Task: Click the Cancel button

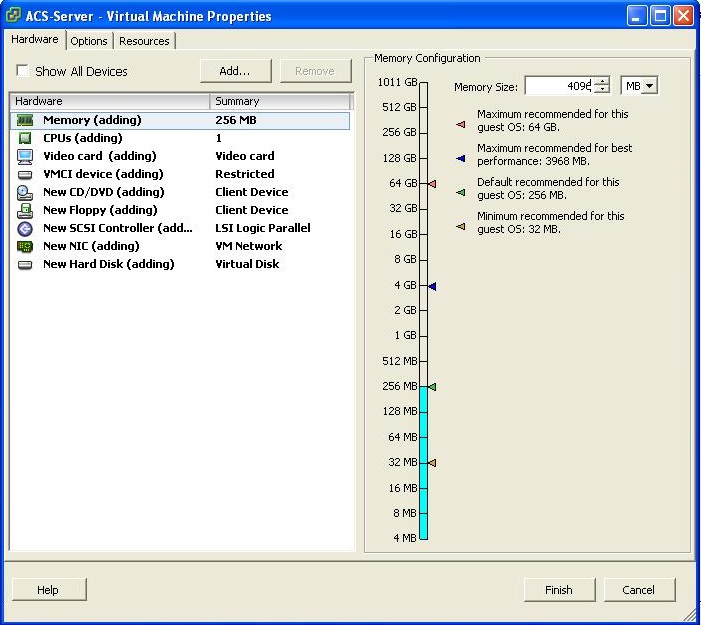Action: tap(638, 590)
